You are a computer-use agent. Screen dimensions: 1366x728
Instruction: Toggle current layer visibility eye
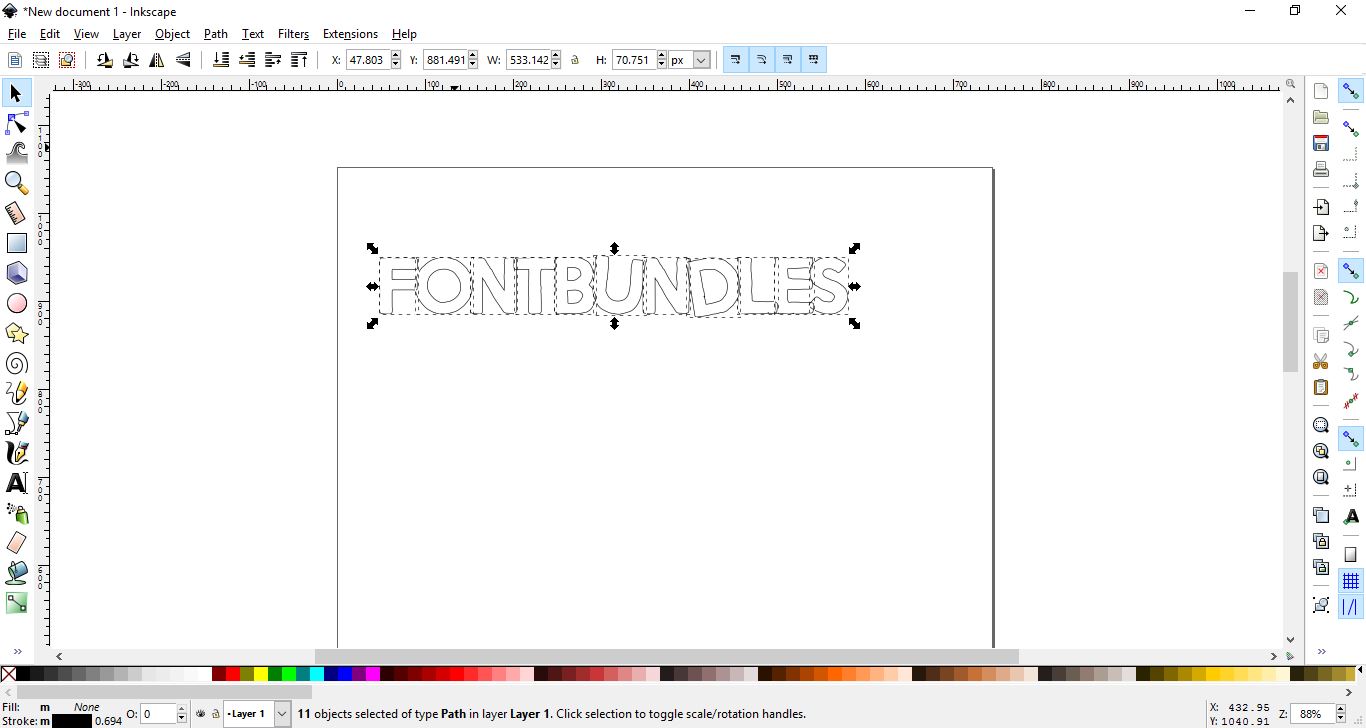tap(201, 714)
